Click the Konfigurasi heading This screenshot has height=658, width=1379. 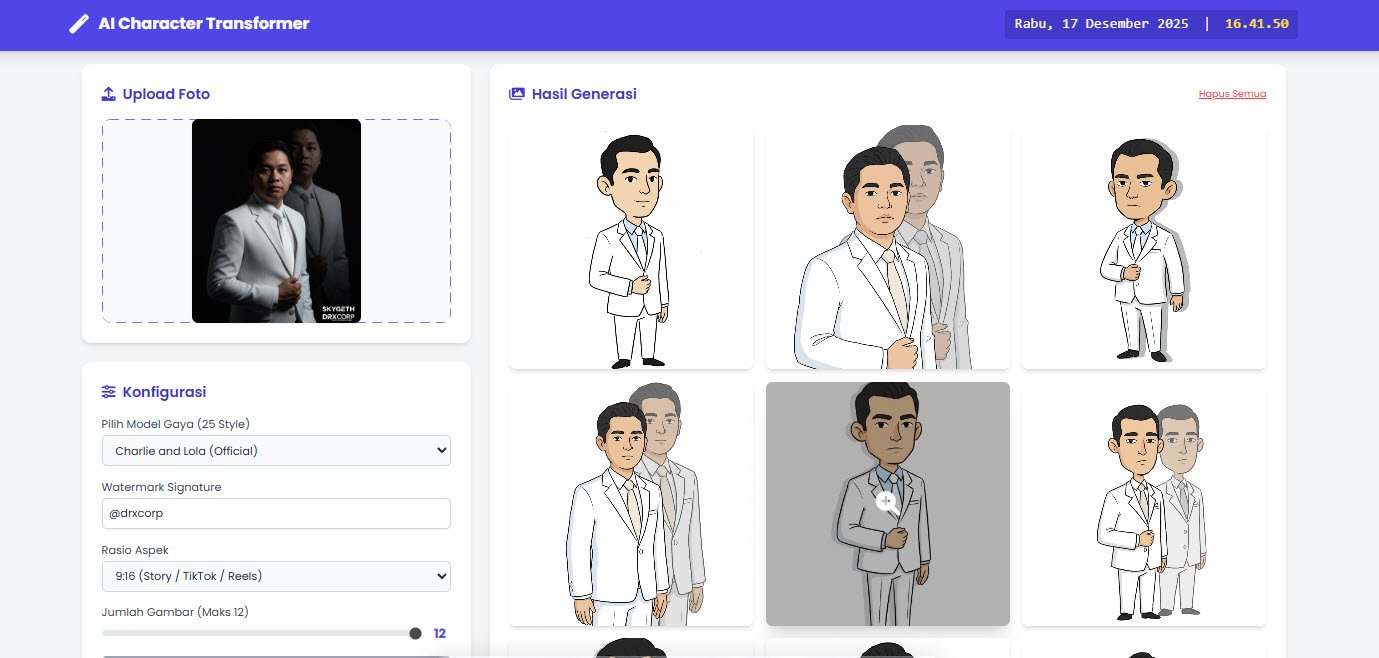click(164, 392)
